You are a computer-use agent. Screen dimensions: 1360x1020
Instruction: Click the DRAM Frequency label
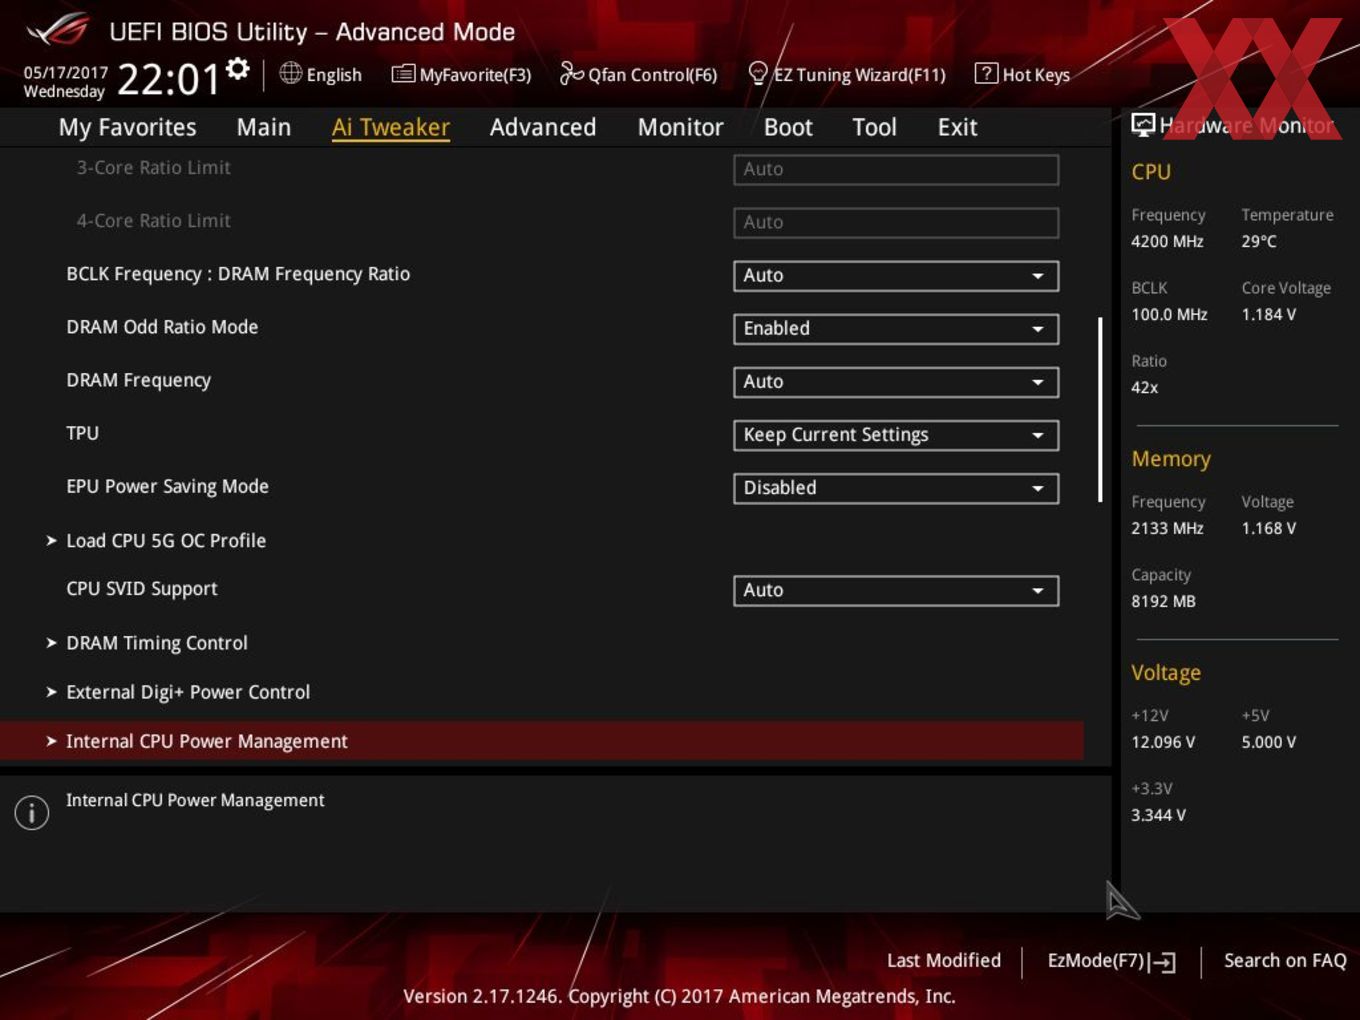[x=139, y=380]
